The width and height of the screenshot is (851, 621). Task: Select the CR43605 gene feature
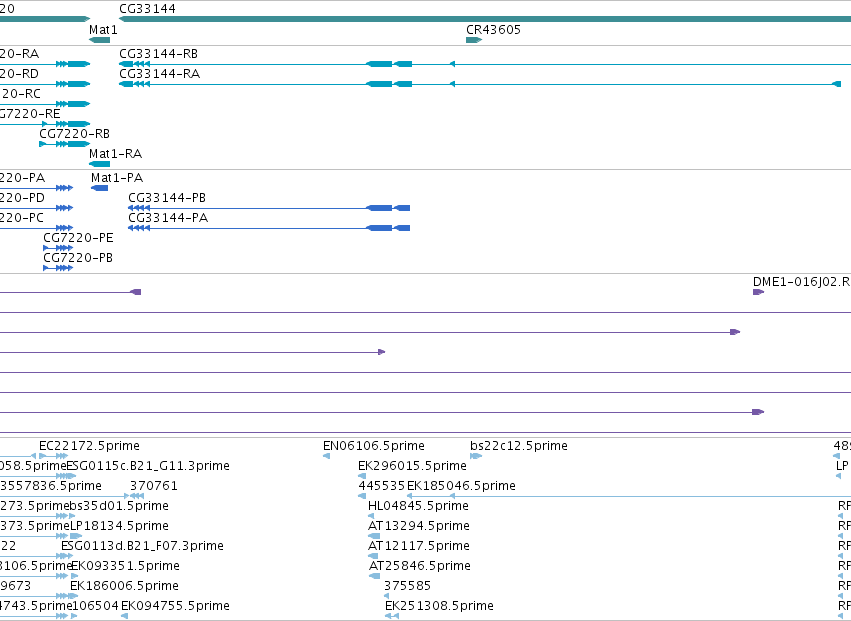click(x=474, y=40)
